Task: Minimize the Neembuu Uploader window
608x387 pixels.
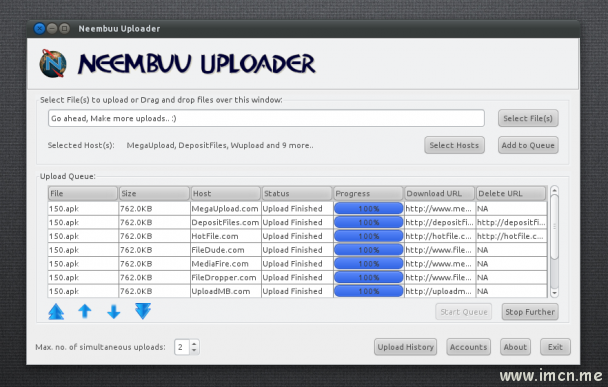Action: point(52,28)
